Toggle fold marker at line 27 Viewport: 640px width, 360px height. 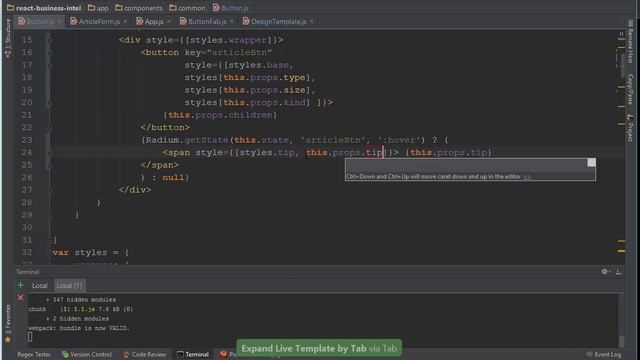pyautogui.click(x=49, y=190)
